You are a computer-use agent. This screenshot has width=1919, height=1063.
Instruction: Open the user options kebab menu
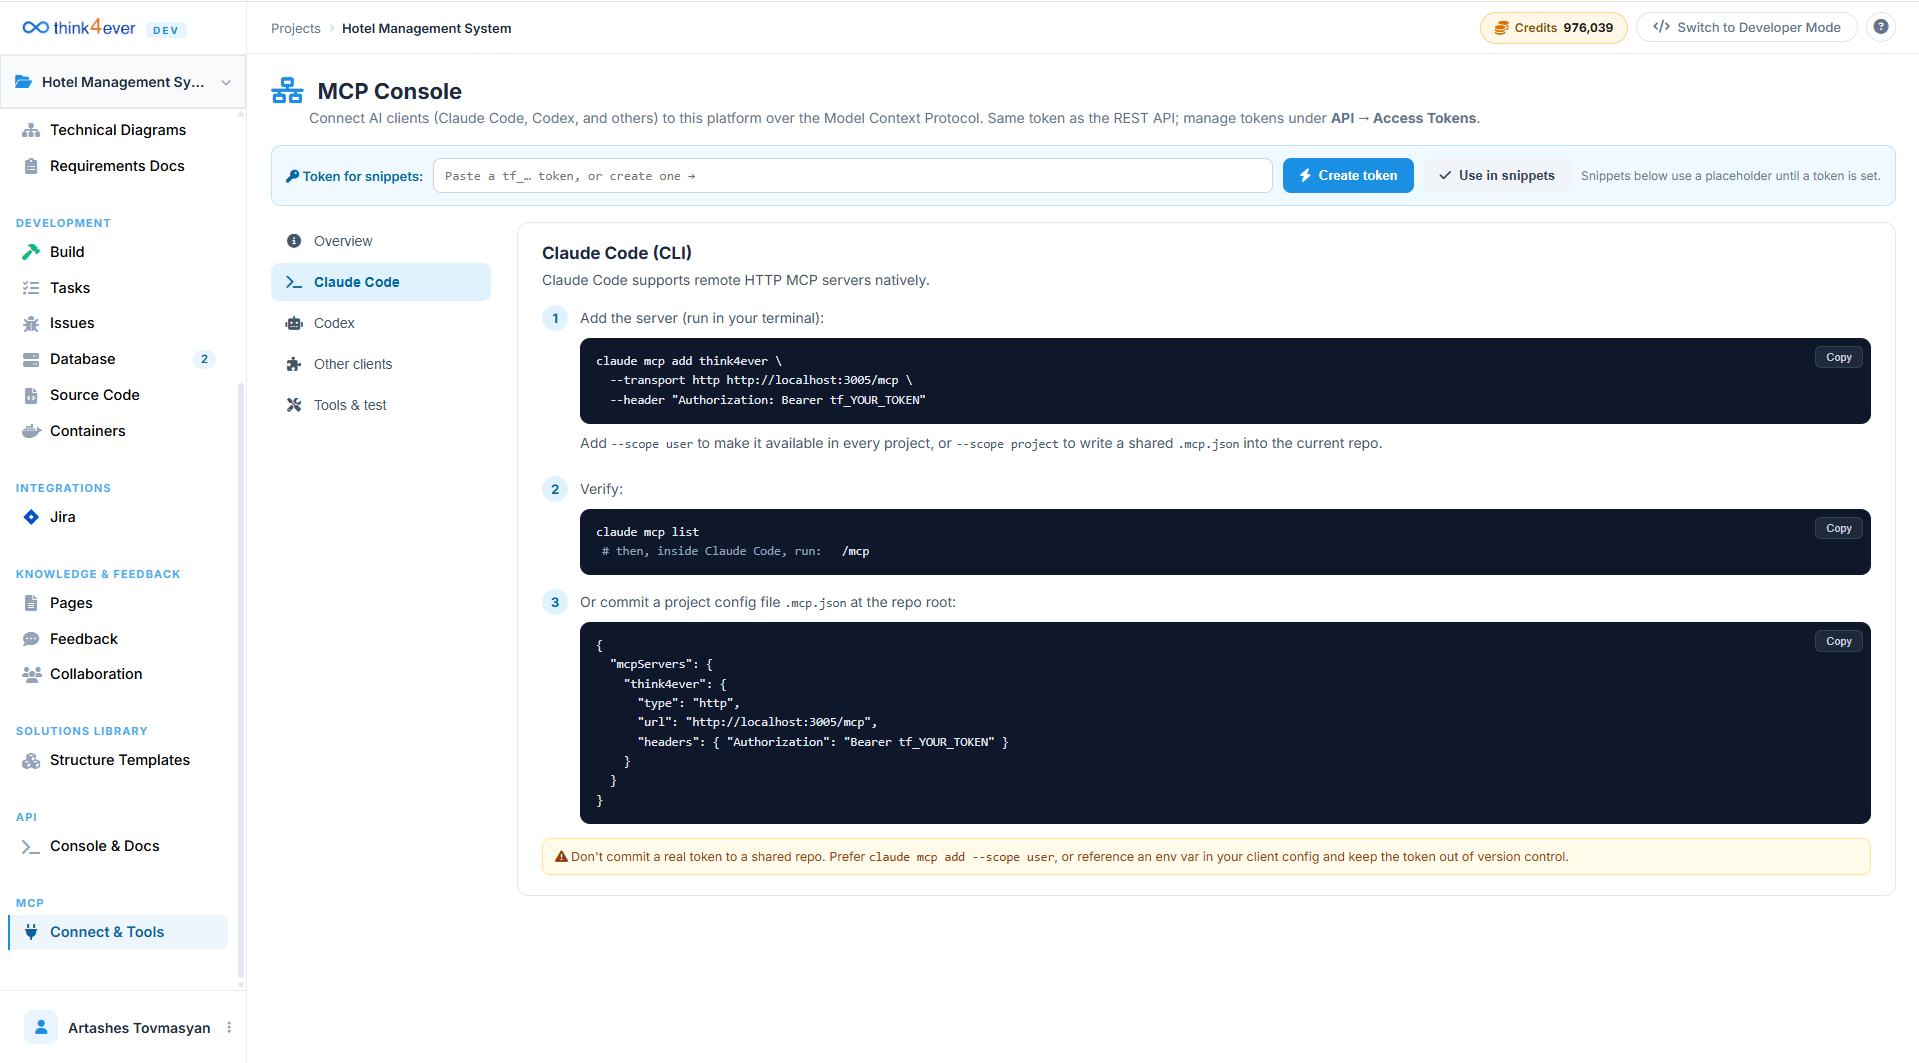point(229,1027)
